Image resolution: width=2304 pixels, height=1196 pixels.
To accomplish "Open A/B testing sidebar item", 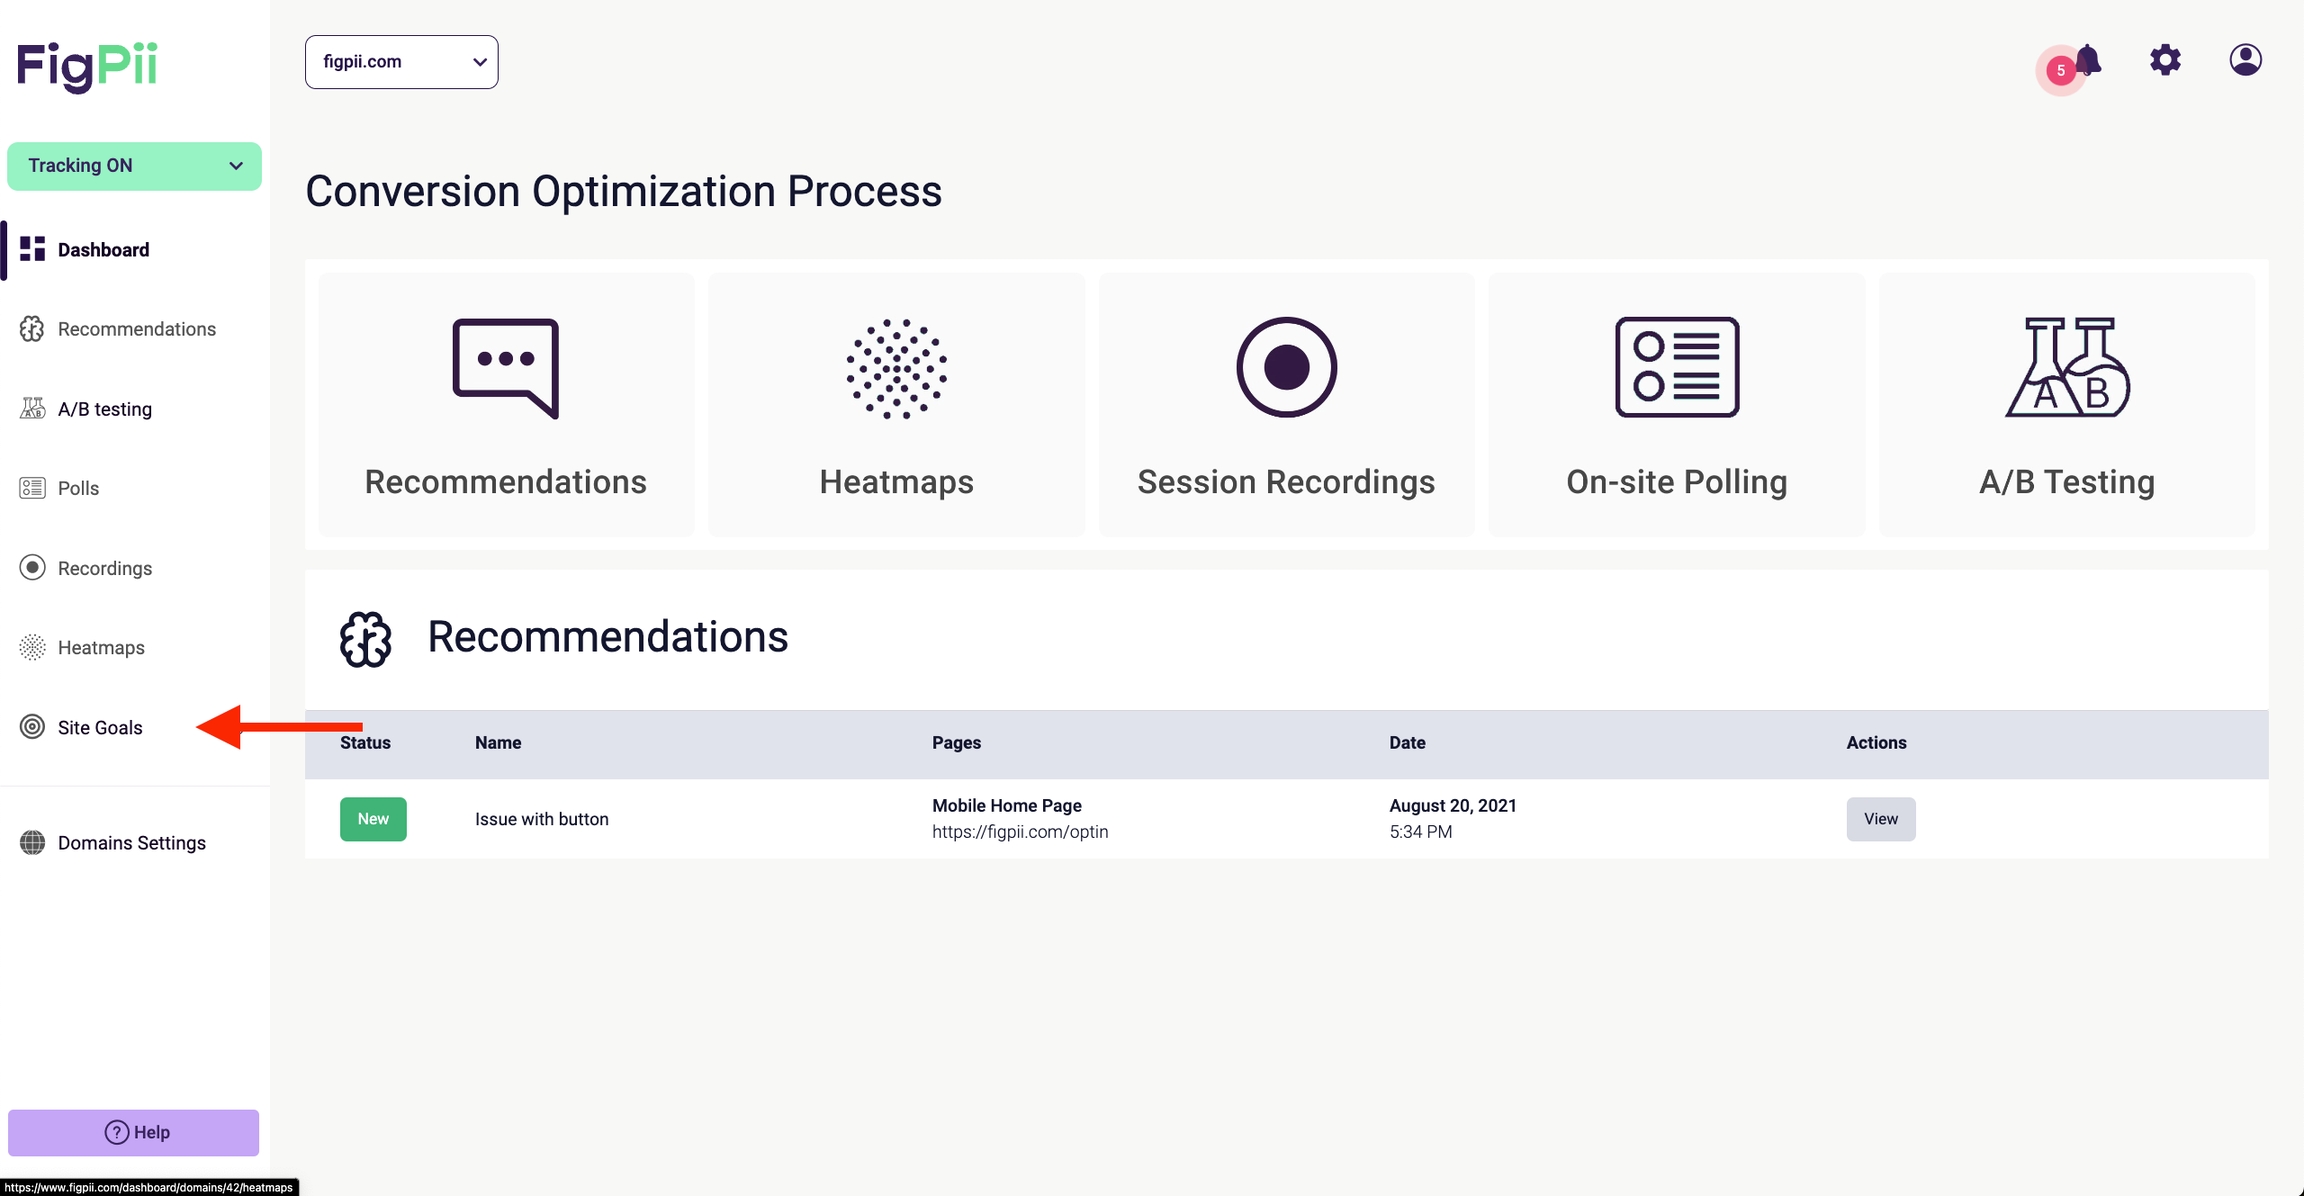I will pyautogui.click(x=104, y=409).
